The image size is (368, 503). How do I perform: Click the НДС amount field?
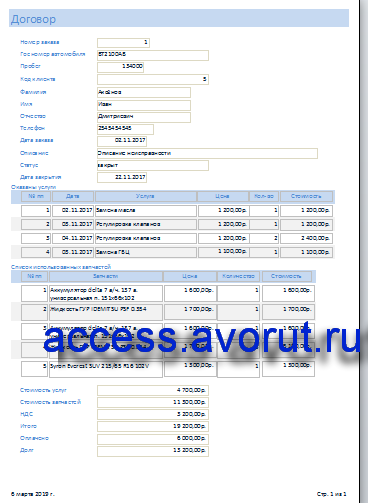click(153, 415)
